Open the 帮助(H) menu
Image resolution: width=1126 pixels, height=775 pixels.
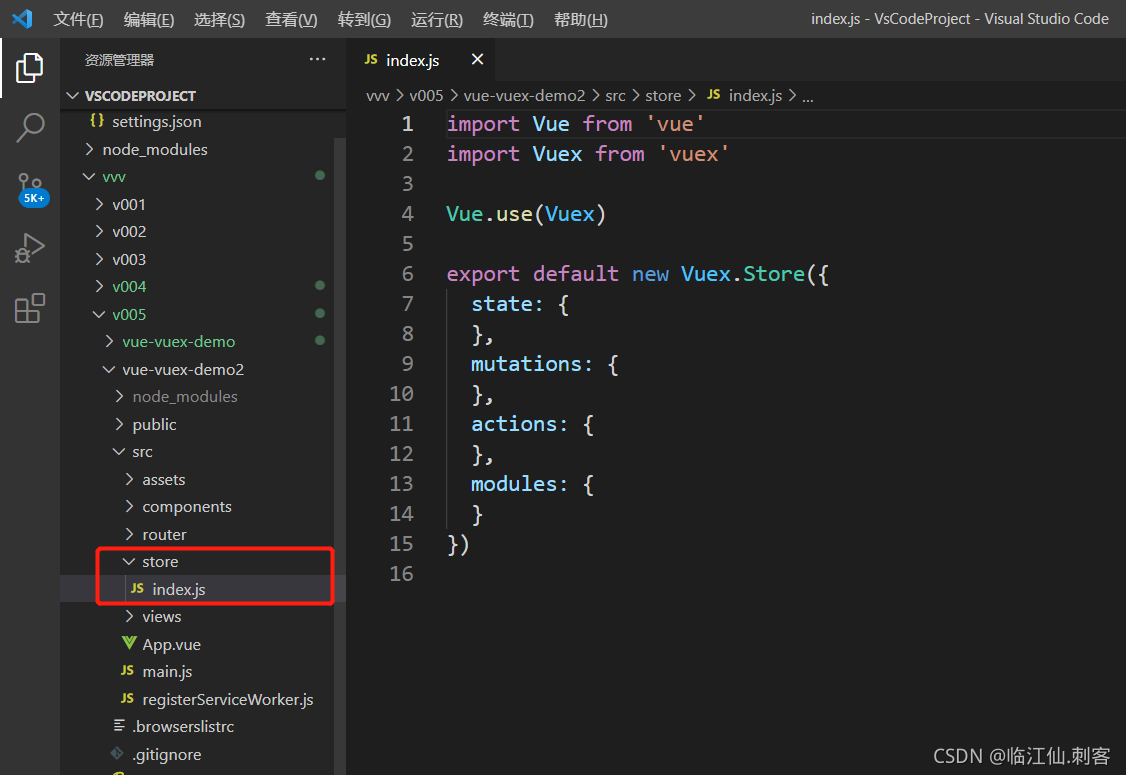click(x=580, y=19)
